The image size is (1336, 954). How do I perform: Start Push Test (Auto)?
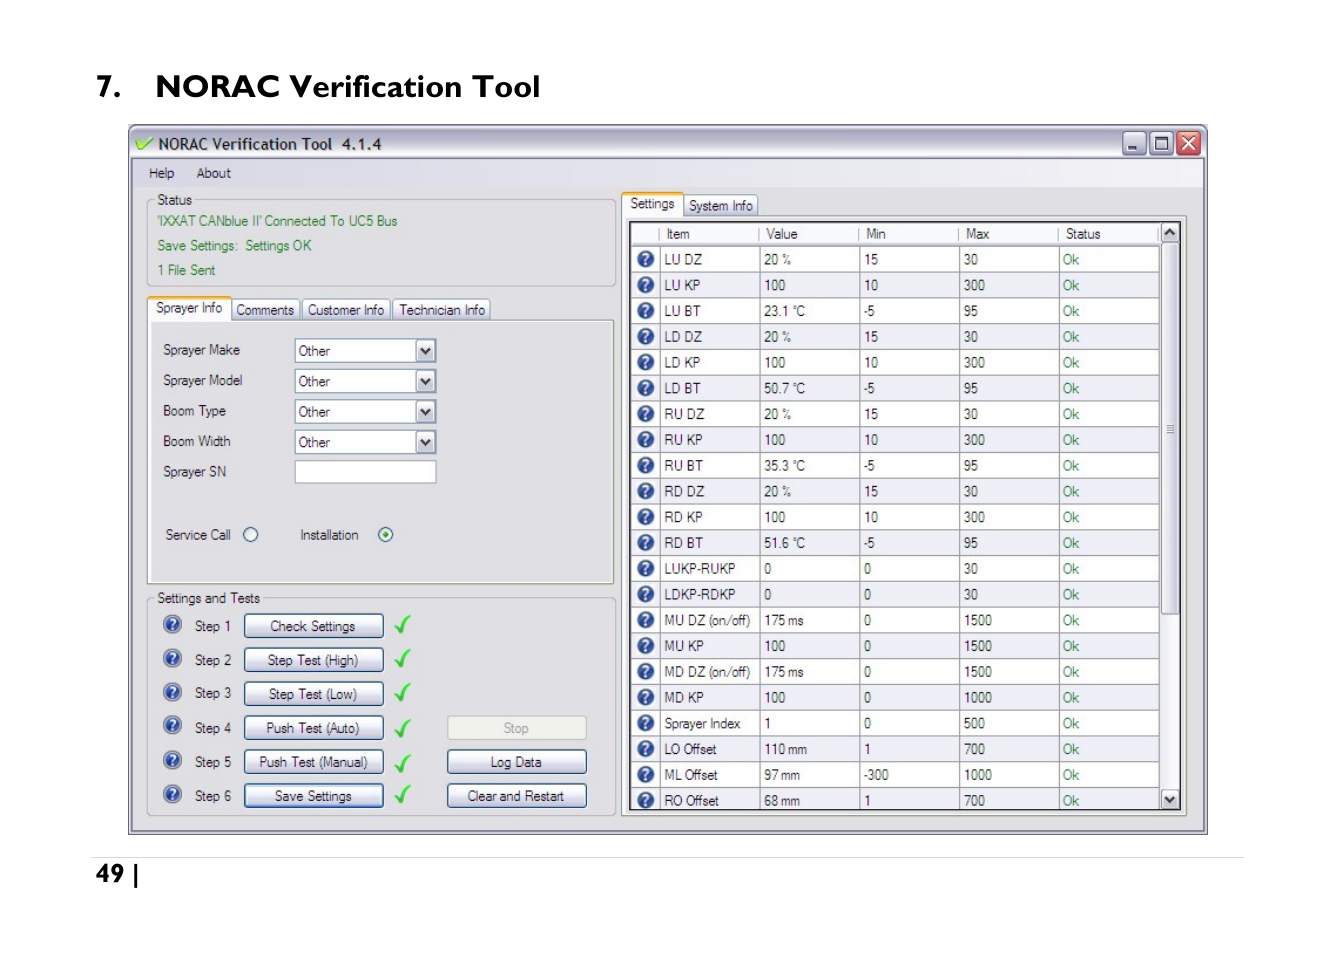point(313,728)
